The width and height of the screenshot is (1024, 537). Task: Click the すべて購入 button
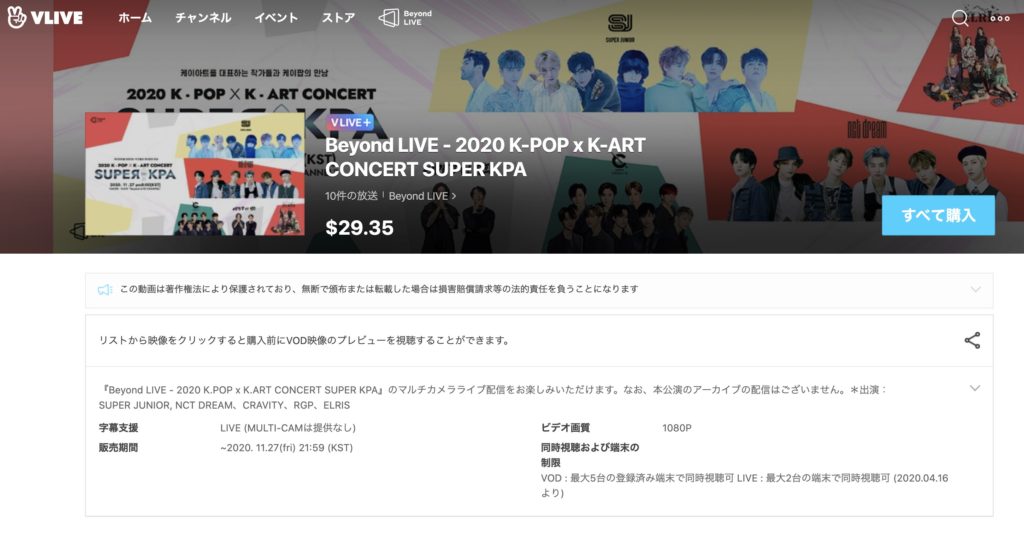pyautogui.click(x=938, y=215)
